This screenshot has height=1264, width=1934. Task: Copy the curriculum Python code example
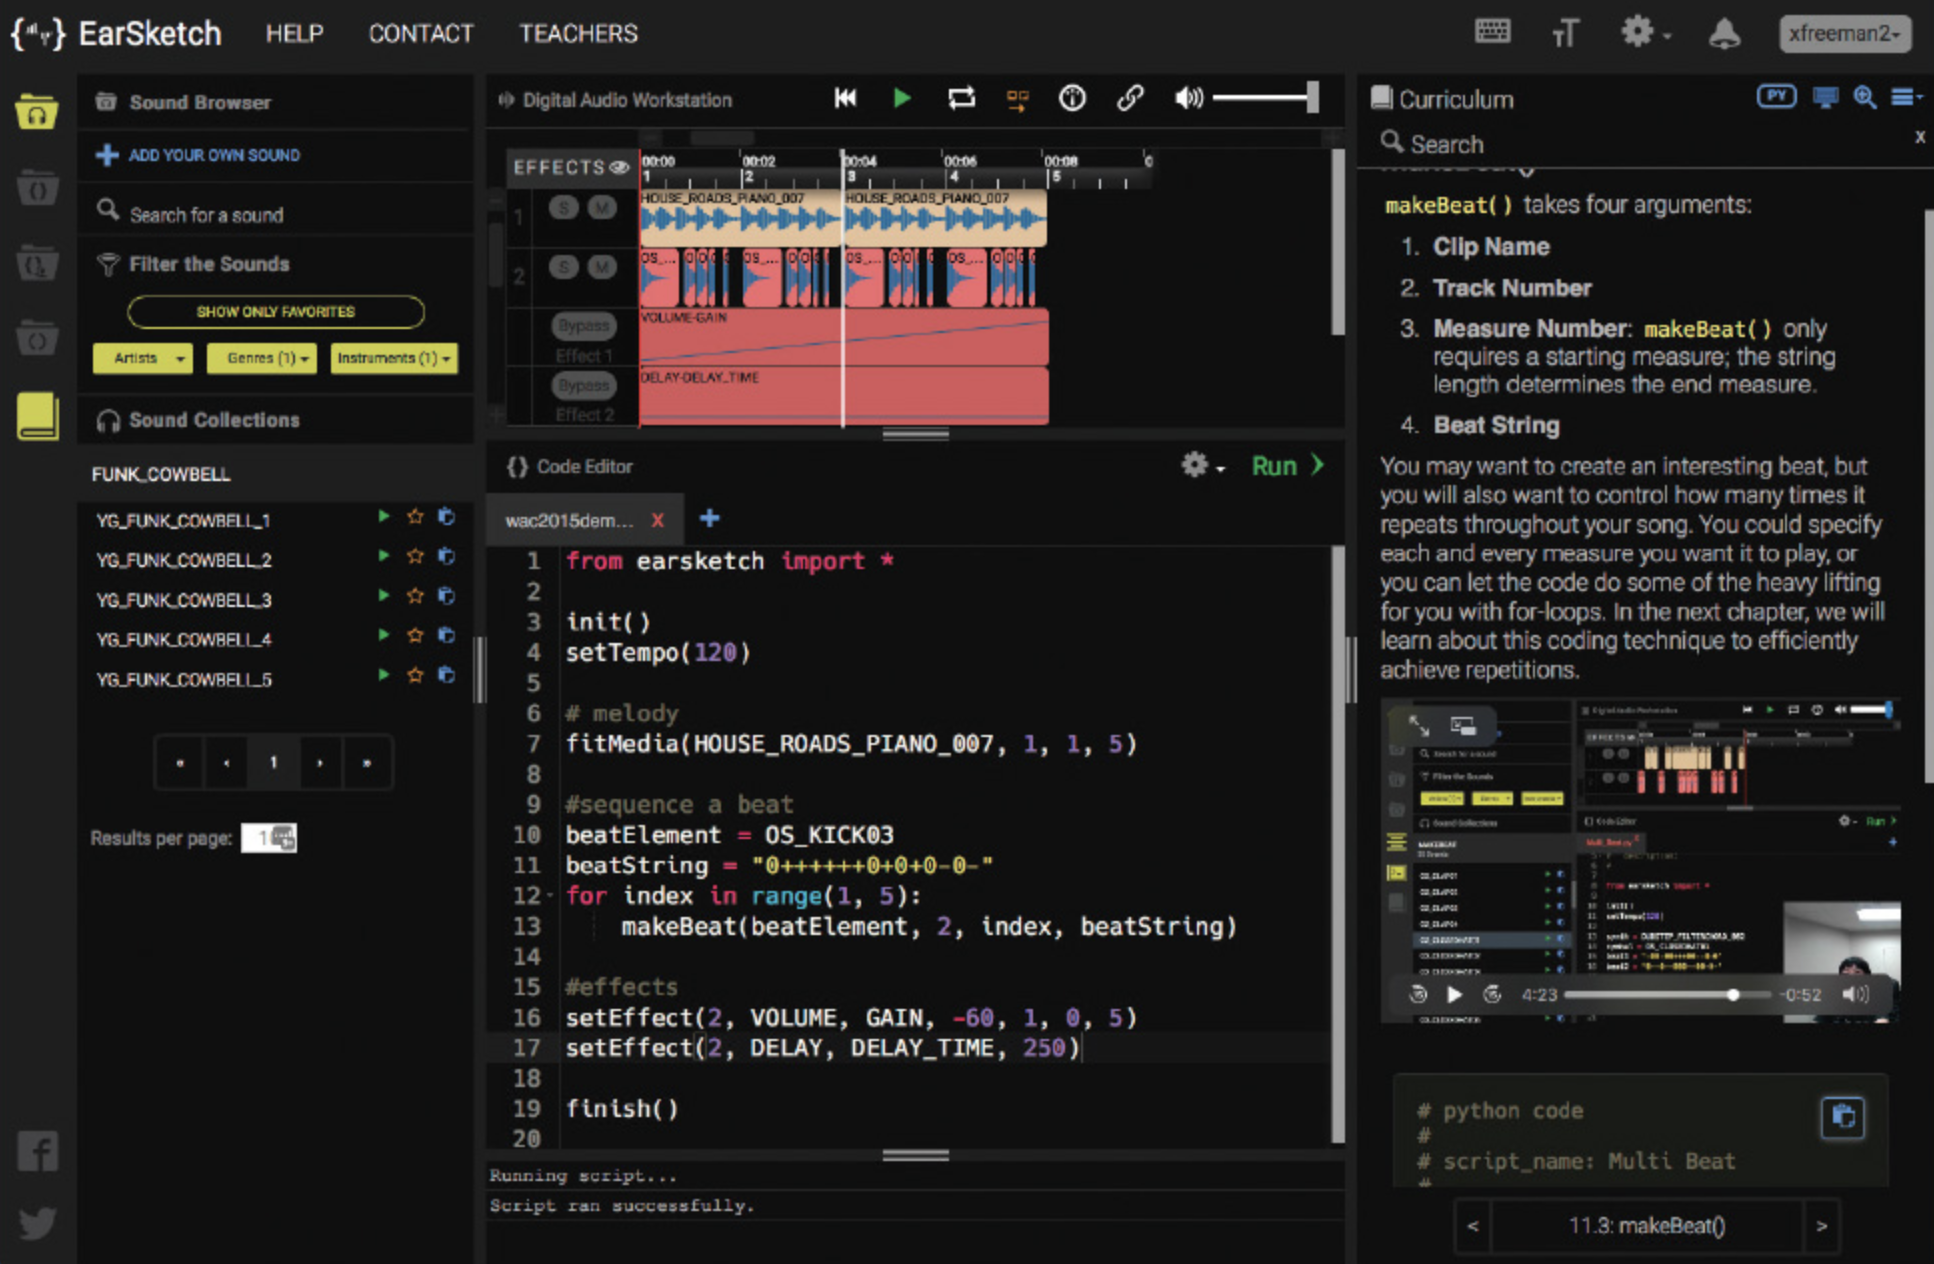coord(1842,1117)
